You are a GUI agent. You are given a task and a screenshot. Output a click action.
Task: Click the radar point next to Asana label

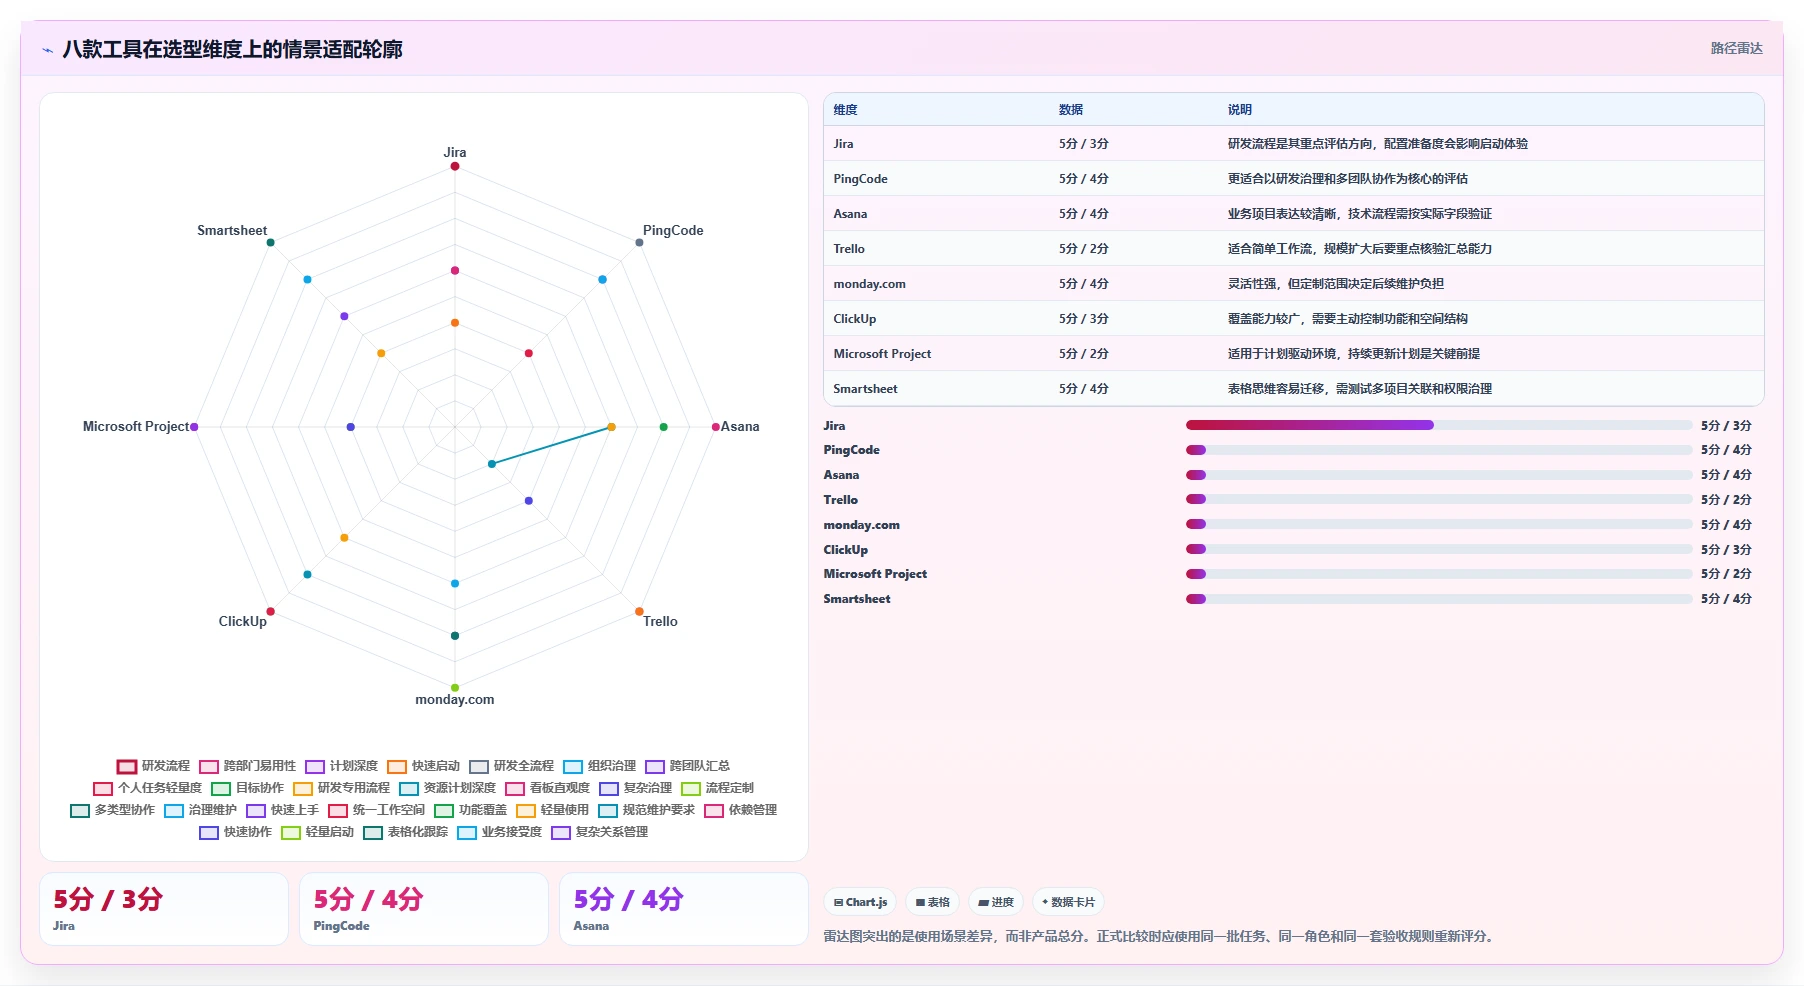[x=715, y=427]
